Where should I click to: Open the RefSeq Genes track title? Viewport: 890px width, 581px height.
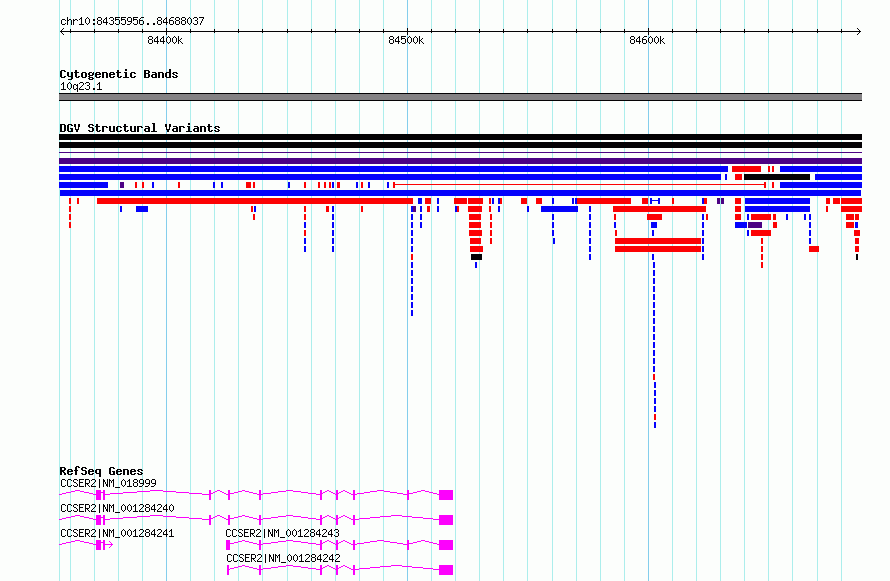101,471
